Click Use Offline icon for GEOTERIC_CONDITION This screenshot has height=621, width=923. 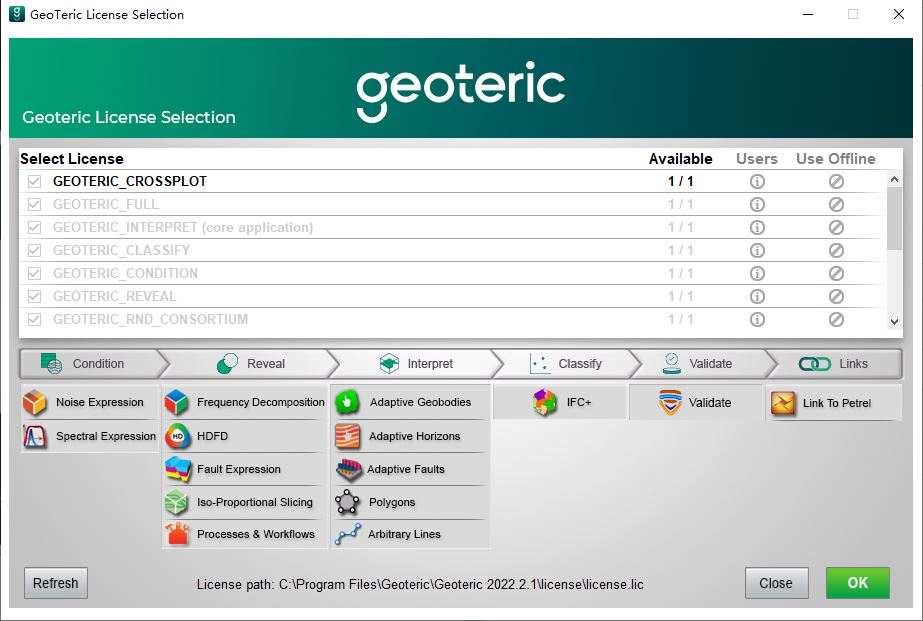click(x=836, y=273)
